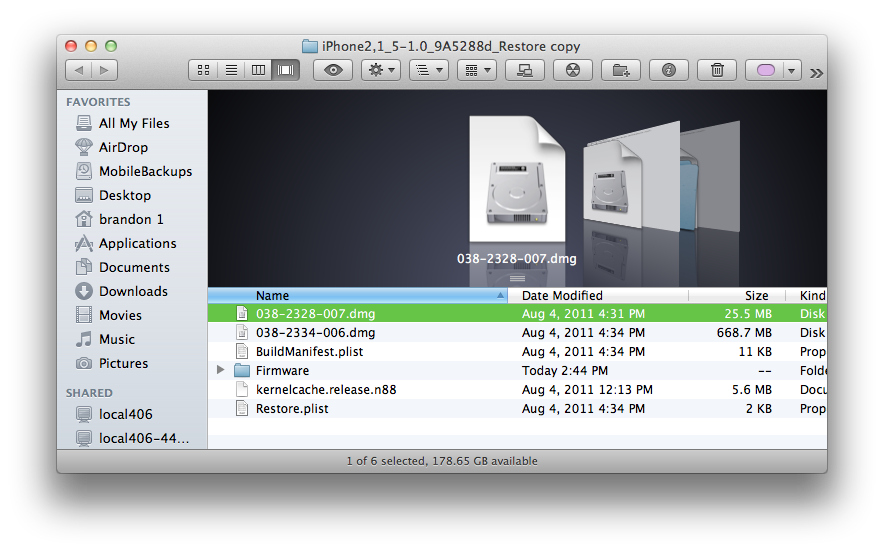The width and height of the screenshot is (884, 552).
Task: Select kernelcache.release.n88 file
Action: click(517, 390)
